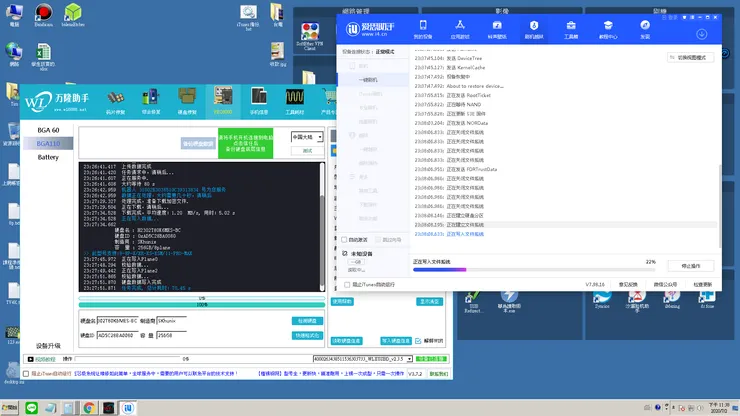Click the video tutorial play icon in WL
The width and height of the screenshot is (740, 416).
(31, 359)
